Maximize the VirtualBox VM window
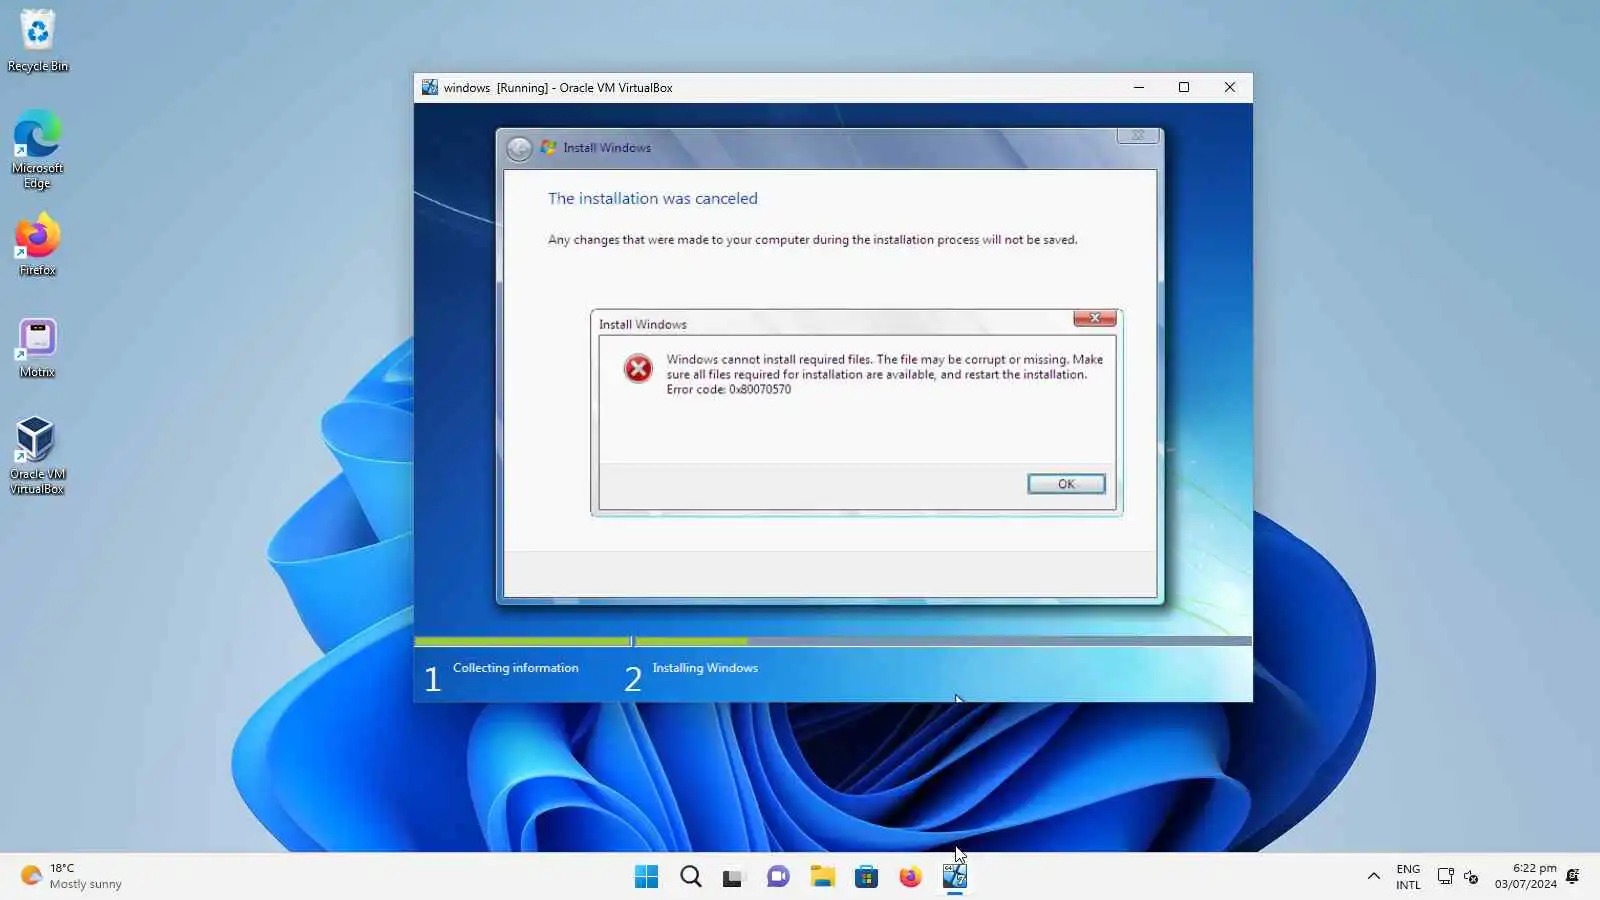The height and width of the screenshot is (900, 1600). (x=1184, y=88)
